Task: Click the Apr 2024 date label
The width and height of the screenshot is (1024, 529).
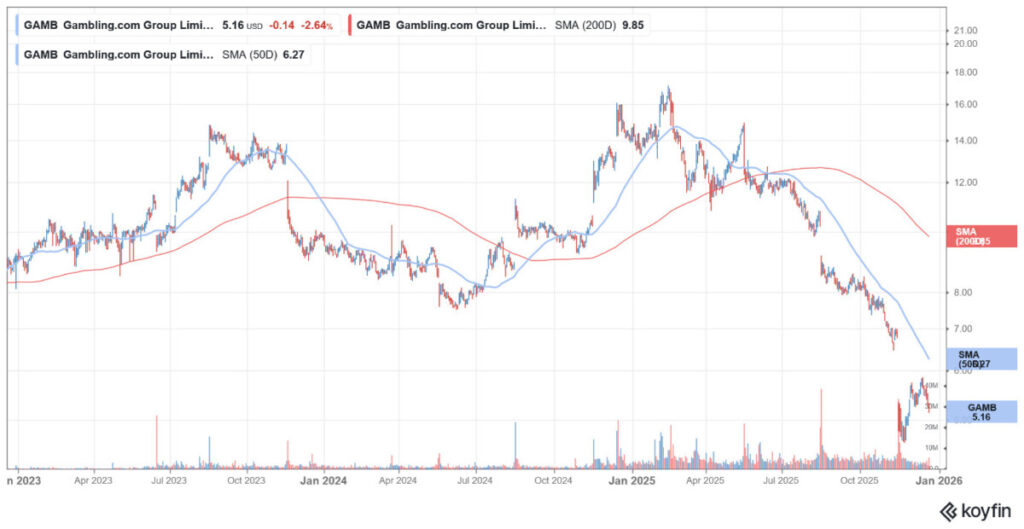Action: pos(399,480)
